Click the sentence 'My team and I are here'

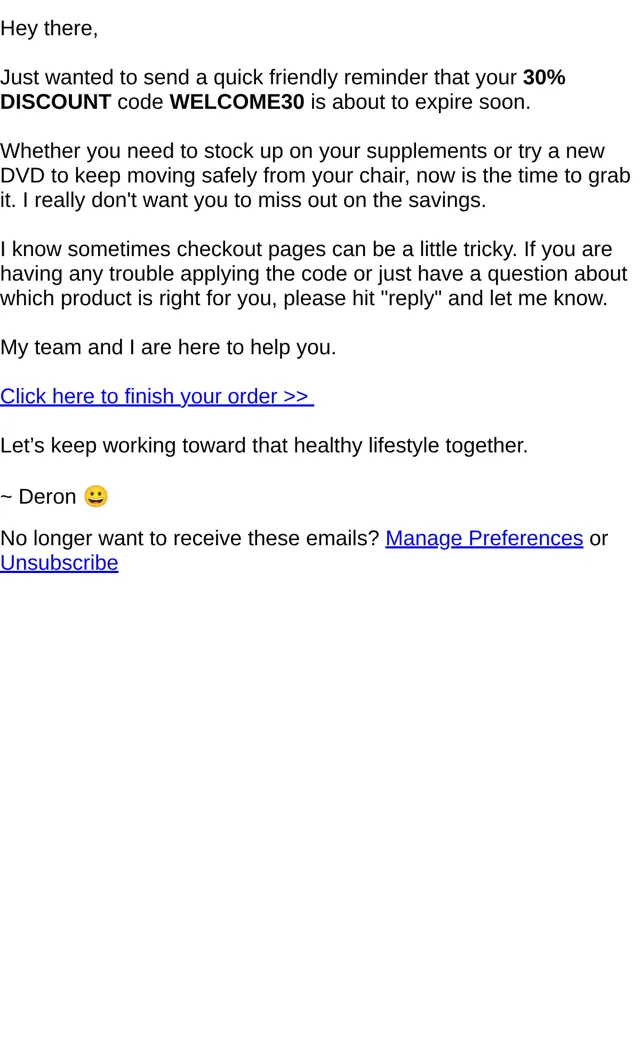(122, 347)
